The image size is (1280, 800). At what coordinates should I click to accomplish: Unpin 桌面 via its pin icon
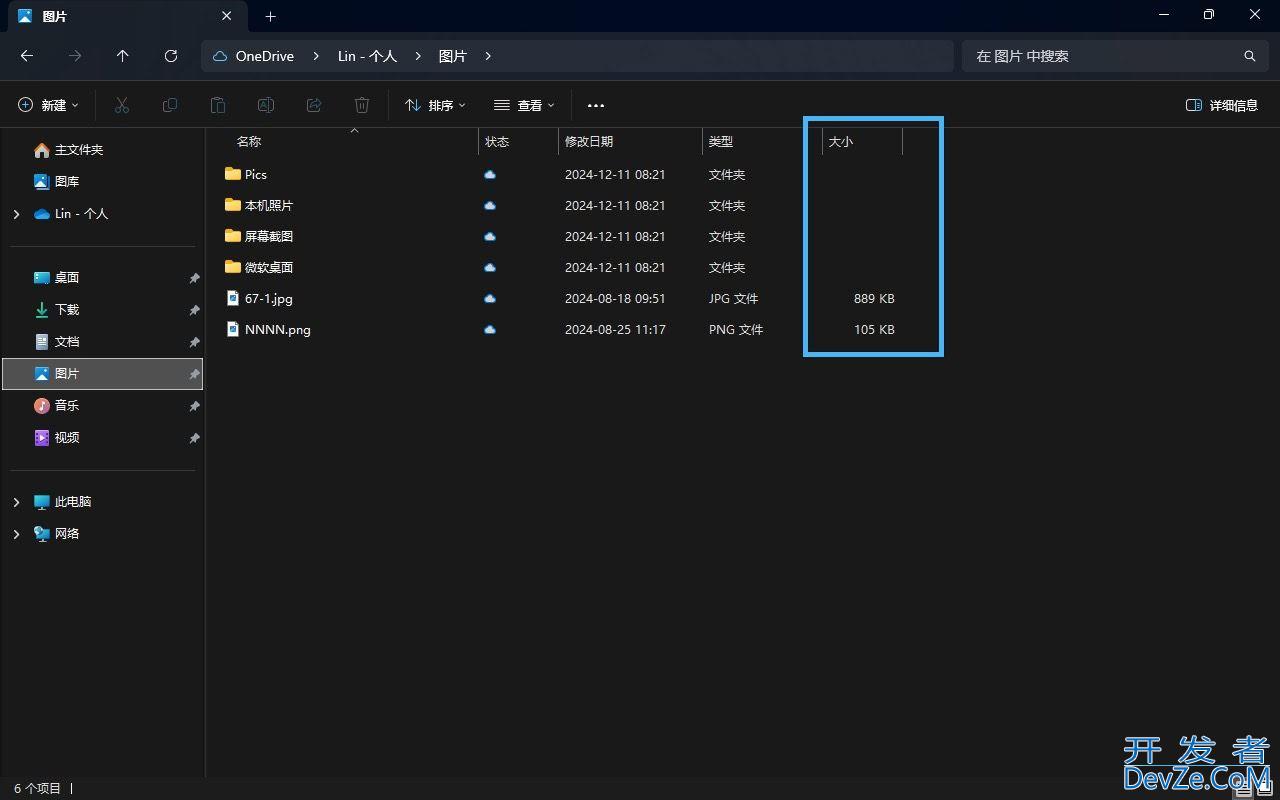(194, 278)
